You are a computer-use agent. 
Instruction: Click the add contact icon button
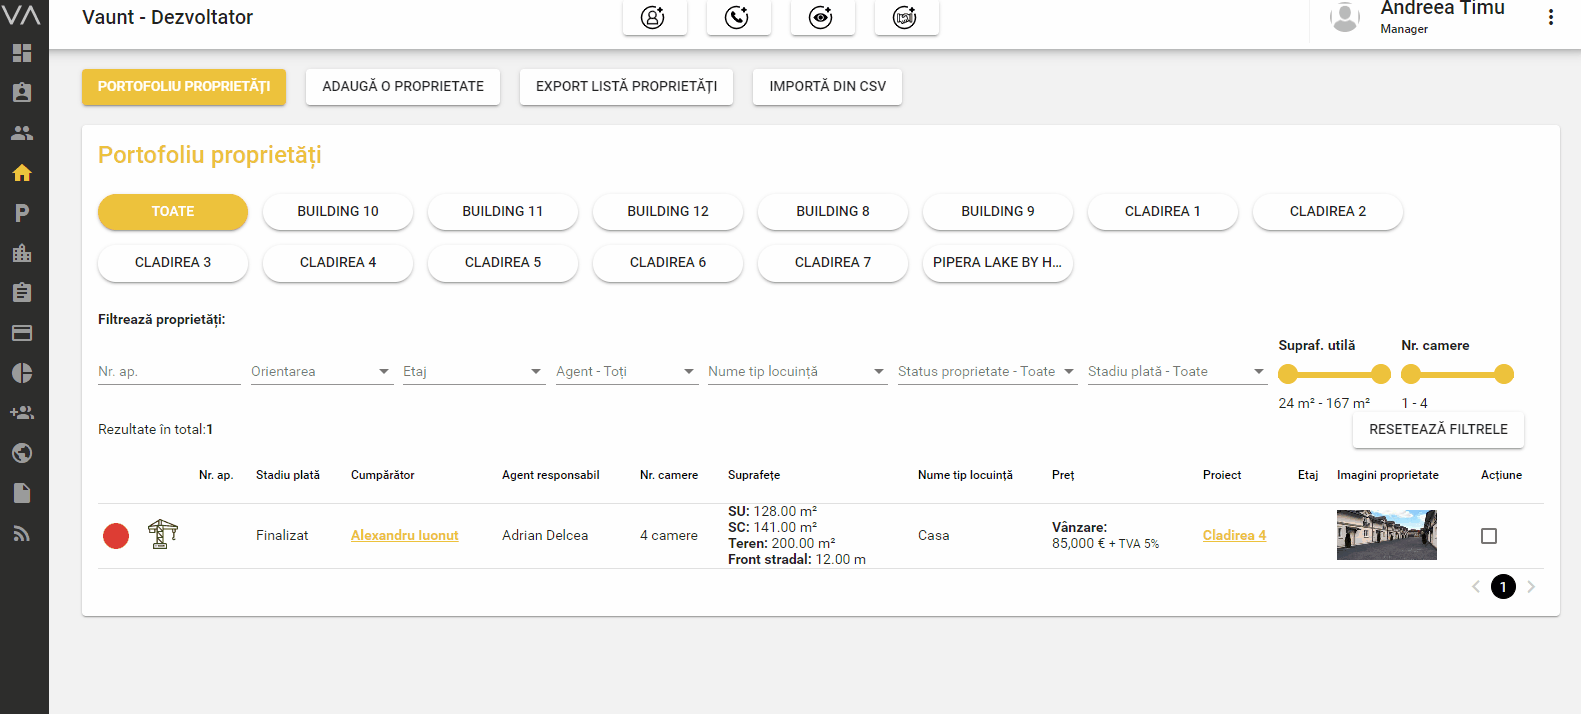coord(654,17)
